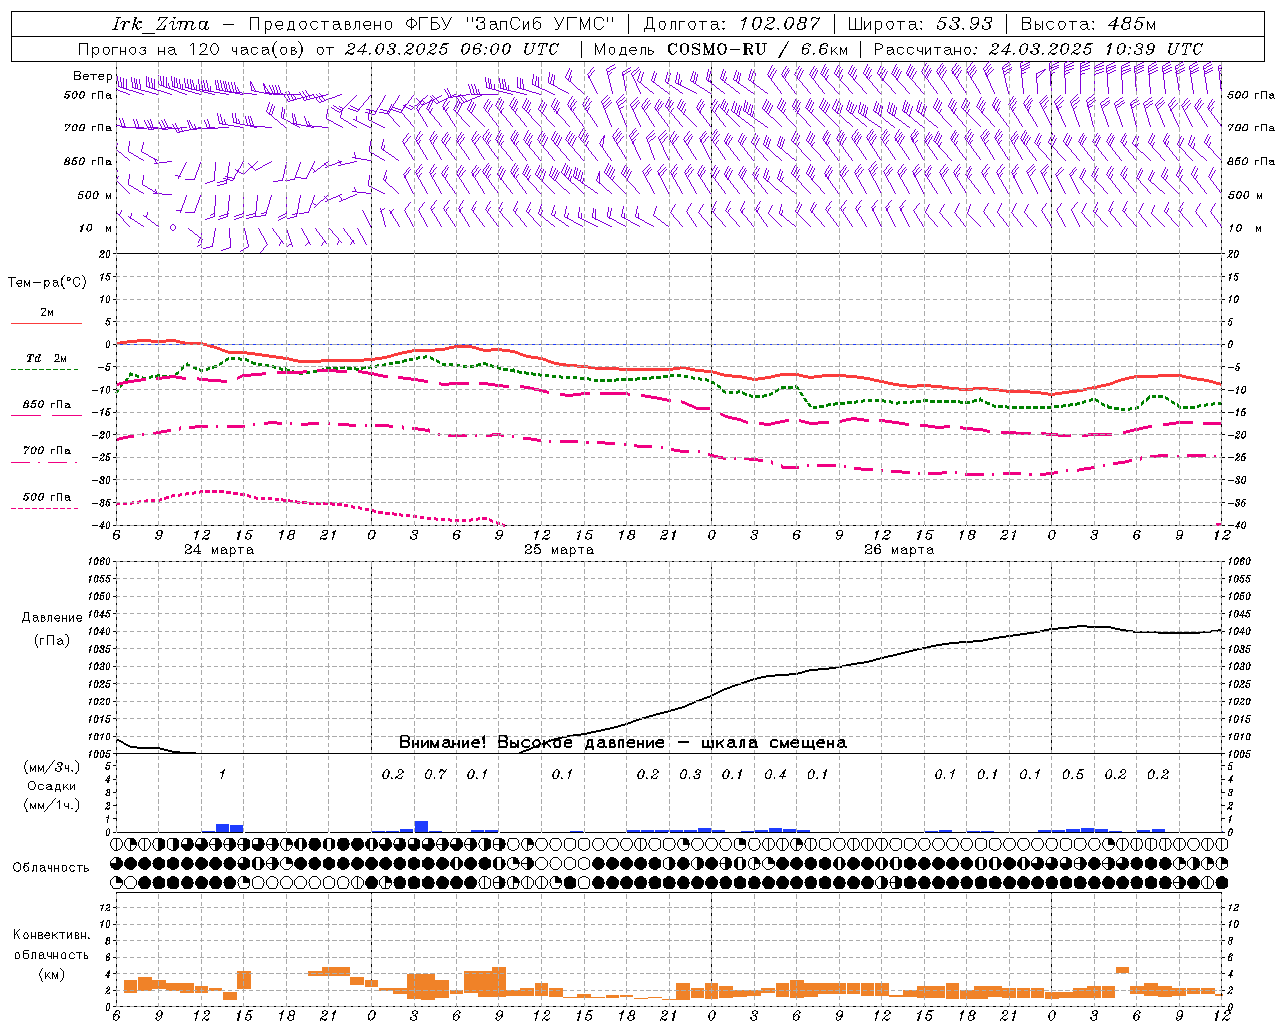Click the Ветер wind panel label
The width and height of the screenshot is (1280, 1024).
pyautogui.click(x=92, y=76)
